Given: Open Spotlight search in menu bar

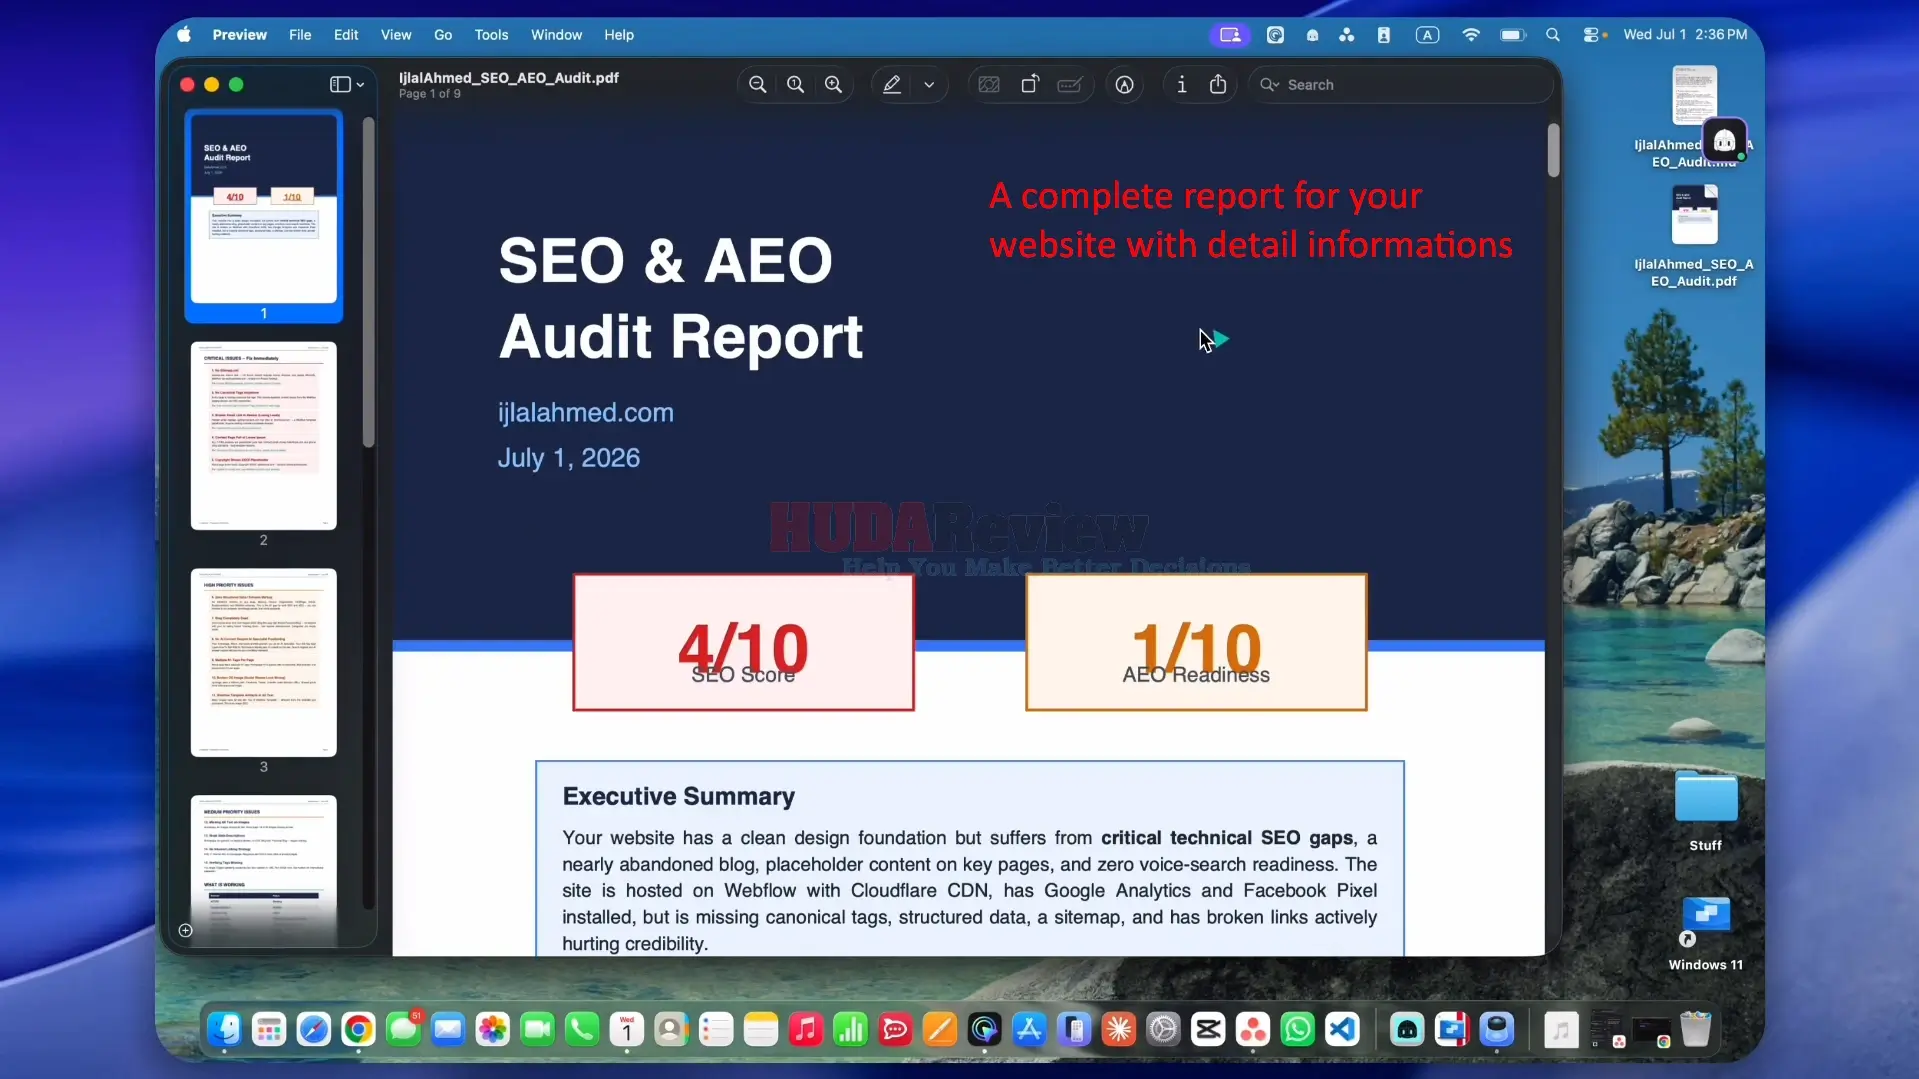Looking at the screenshot, I should click(1553, 35).
